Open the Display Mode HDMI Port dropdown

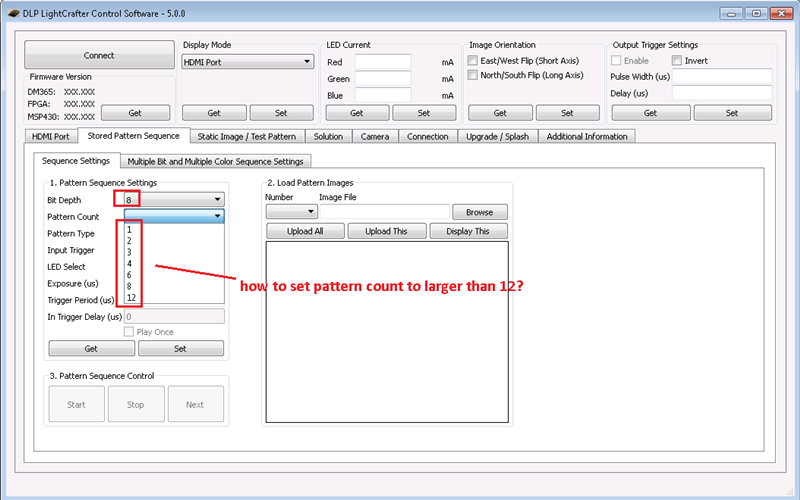pos(247,62)
